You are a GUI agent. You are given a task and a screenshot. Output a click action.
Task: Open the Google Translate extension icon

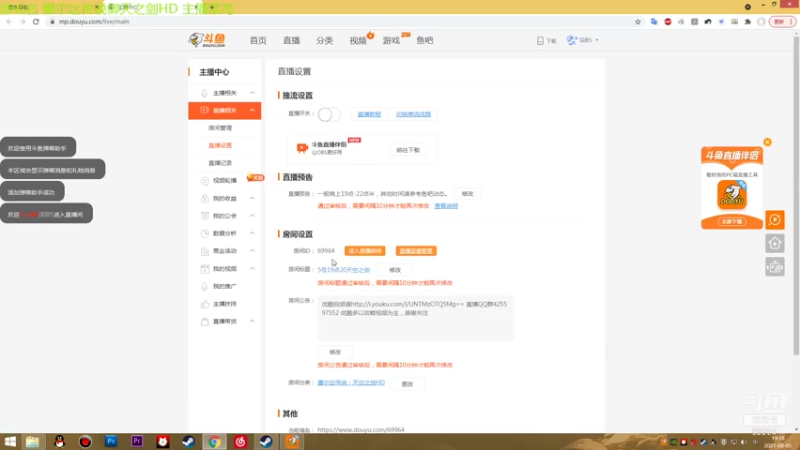[654, 21]
